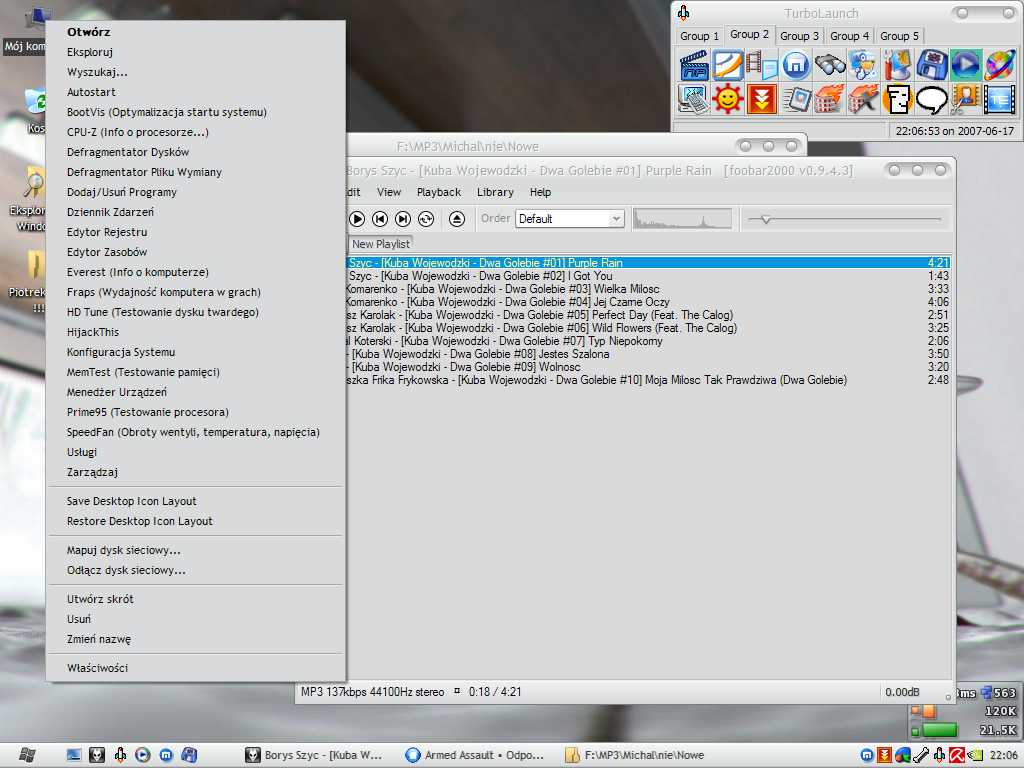Launch the binoculars icon in TurboLaunch

click(x=830, y=66)
